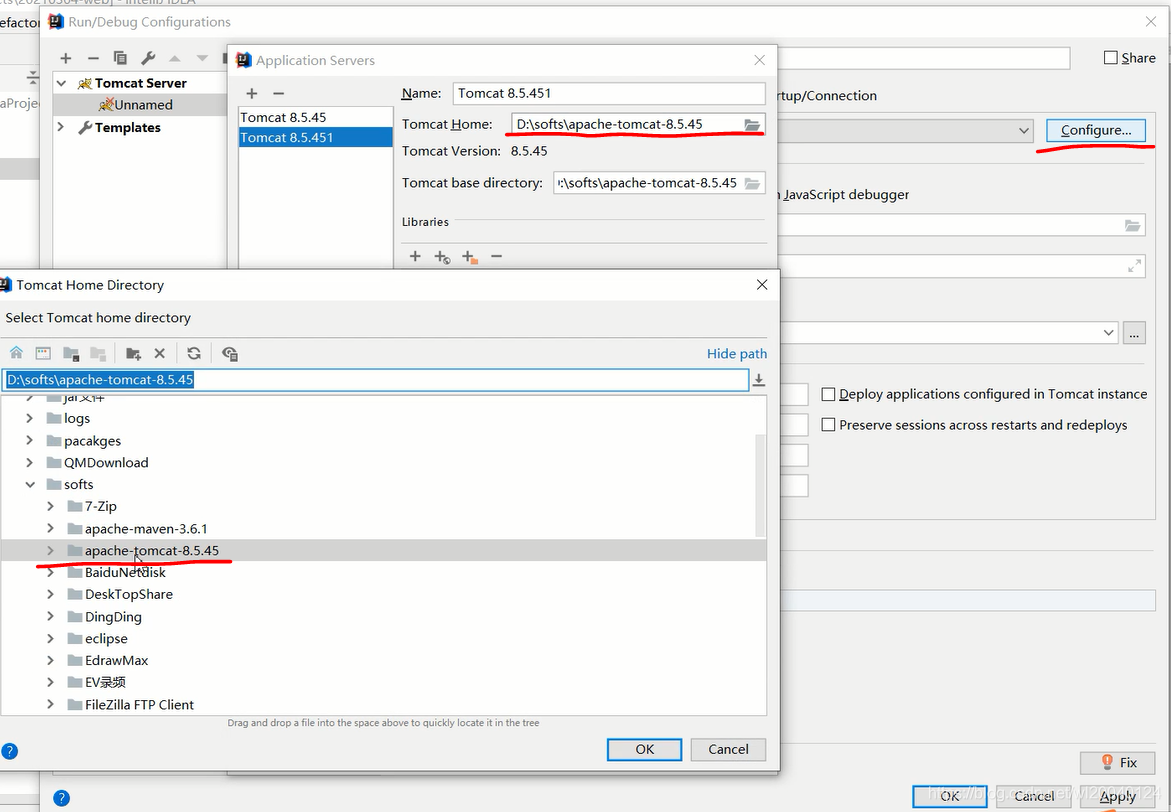Enable Deploy applications configured in Tomcat instance

coord(828,394)
